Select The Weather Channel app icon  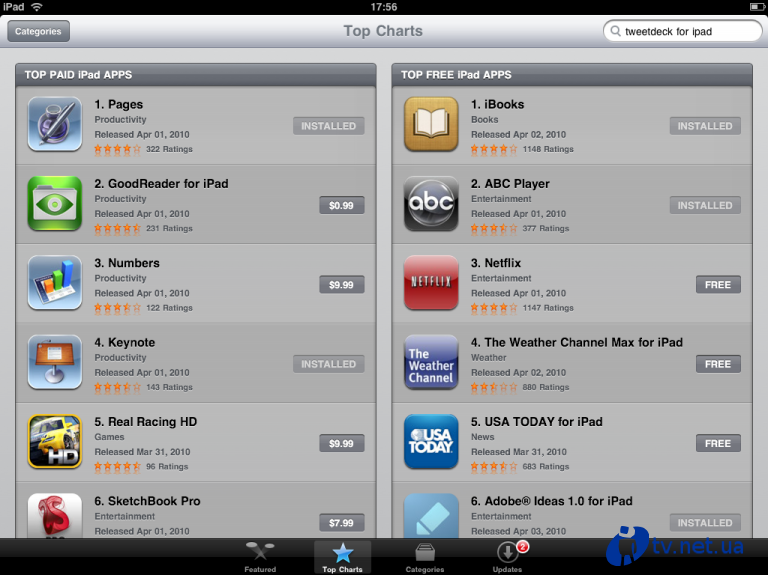(x=431, y=362)
